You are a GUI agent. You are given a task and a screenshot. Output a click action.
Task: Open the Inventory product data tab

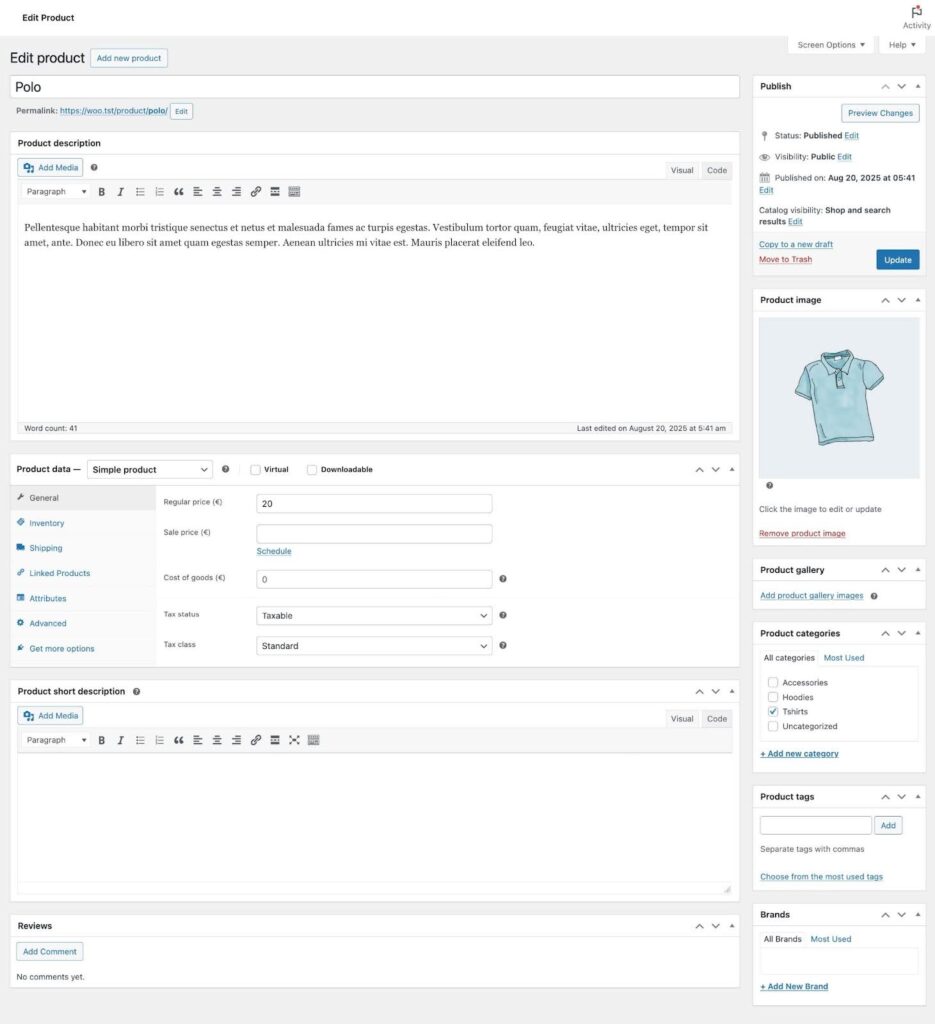tap(46, 523)
